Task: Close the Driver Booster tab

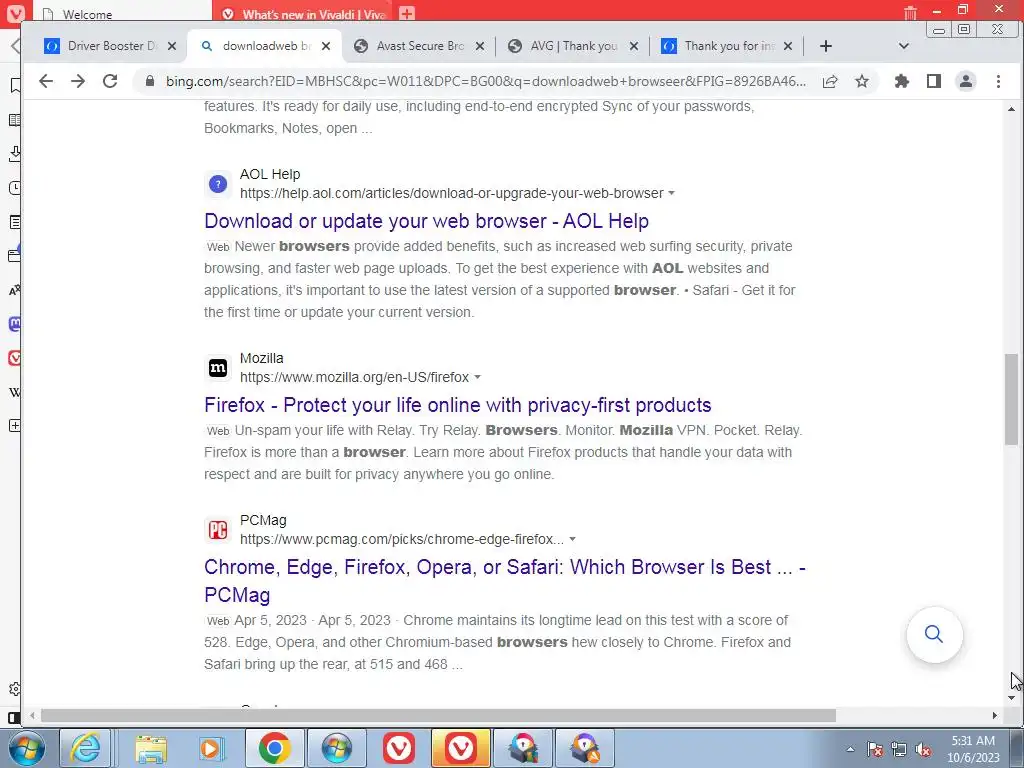Action: coord(172,46)
